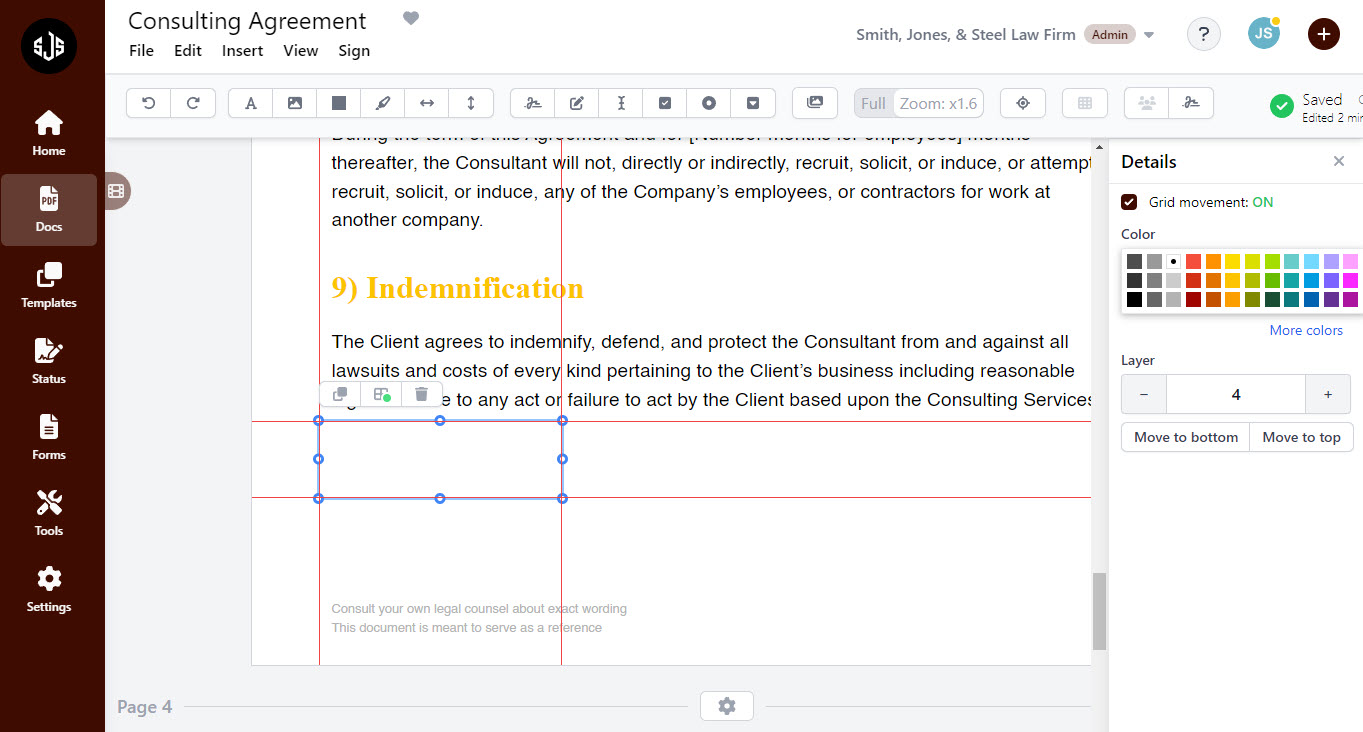Click the grid table icon in toolbar
Screen dimensions: 1363x732
[x=1085, y=103]
